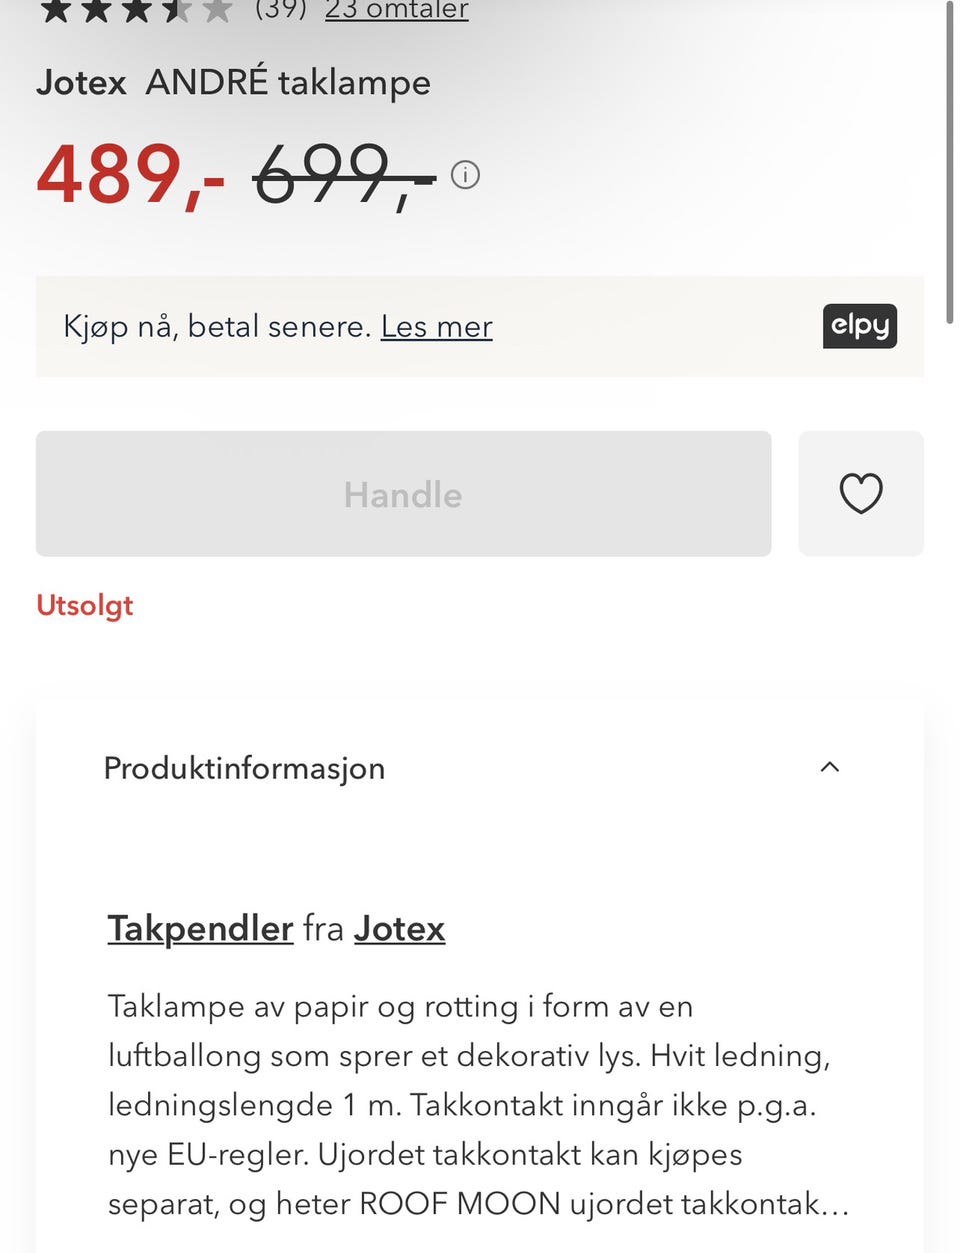Click the empty fifth star
Image resolution: width=960 pixels, height=1253 pixels.
pos(216,10)
